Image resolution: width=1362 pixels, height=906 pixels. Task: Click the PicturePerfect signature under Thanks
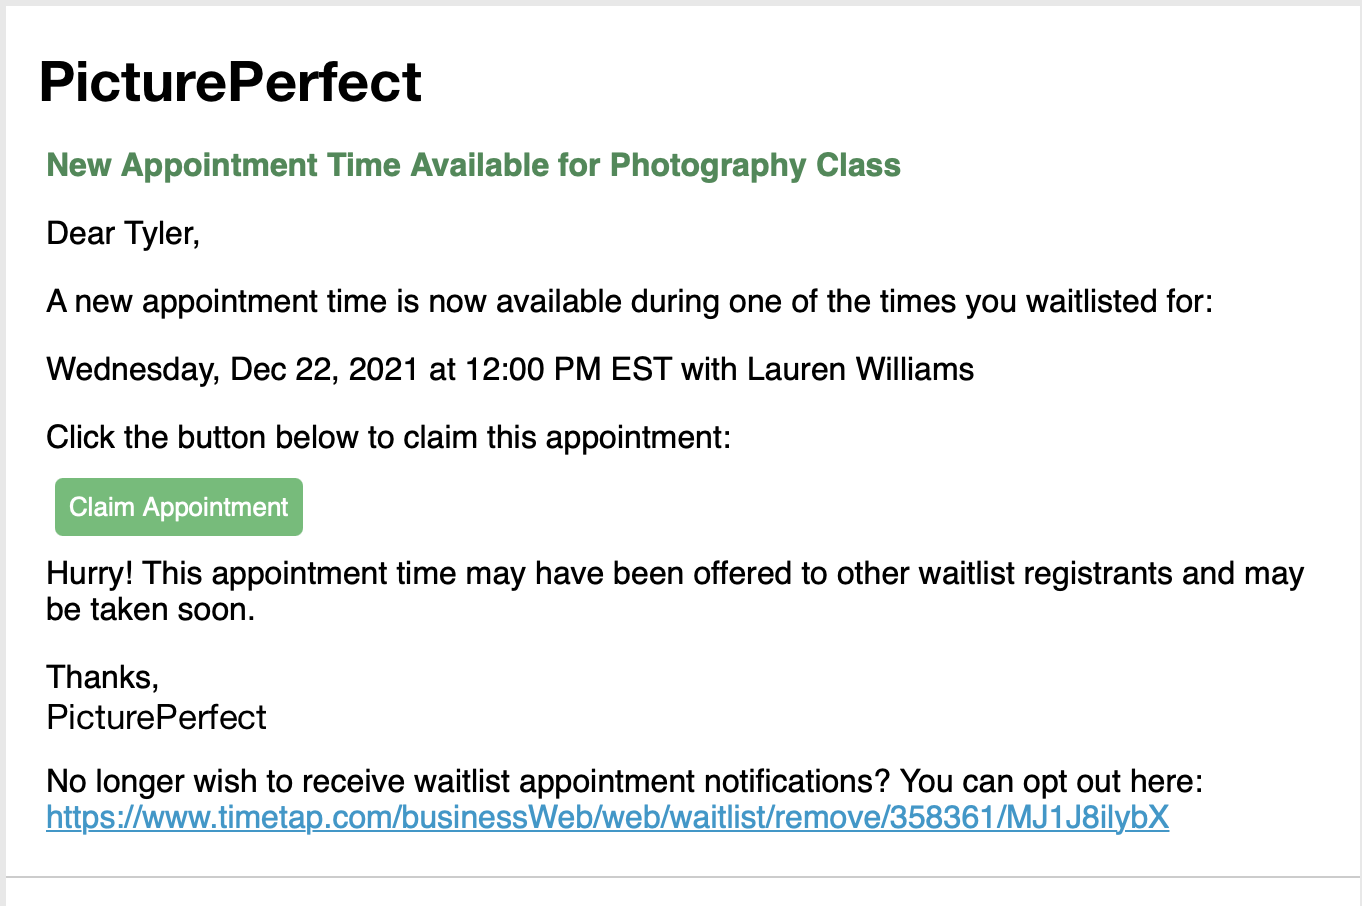point(156,717)
